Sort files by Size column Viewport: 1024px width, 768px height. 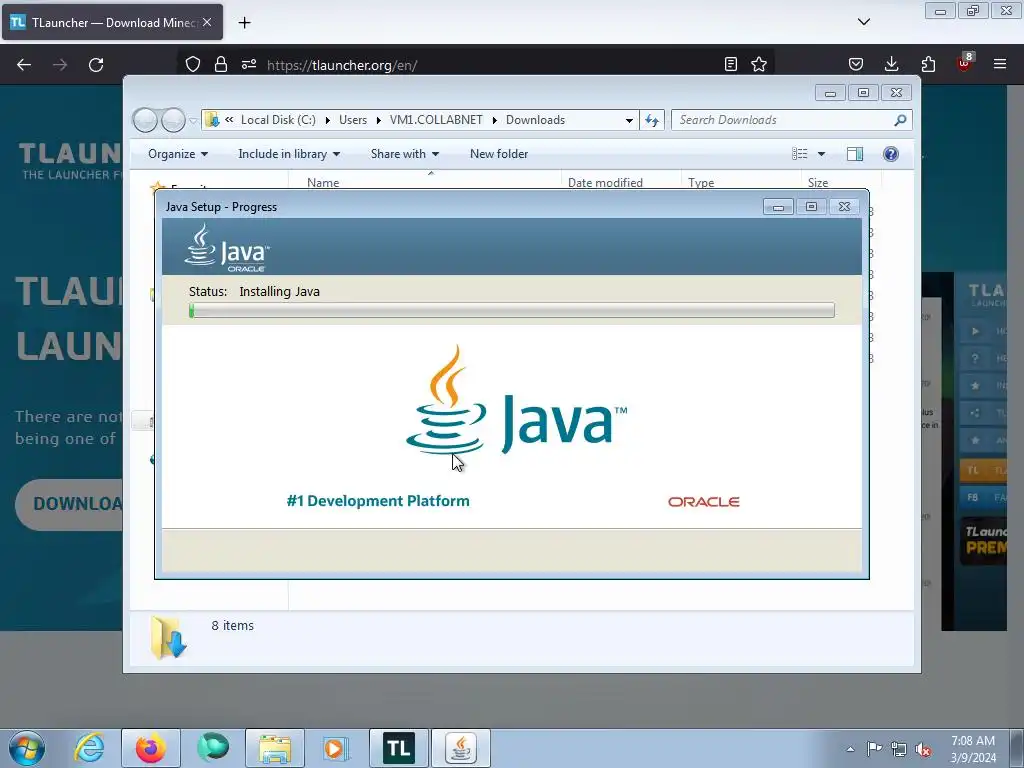coord(841,182)
